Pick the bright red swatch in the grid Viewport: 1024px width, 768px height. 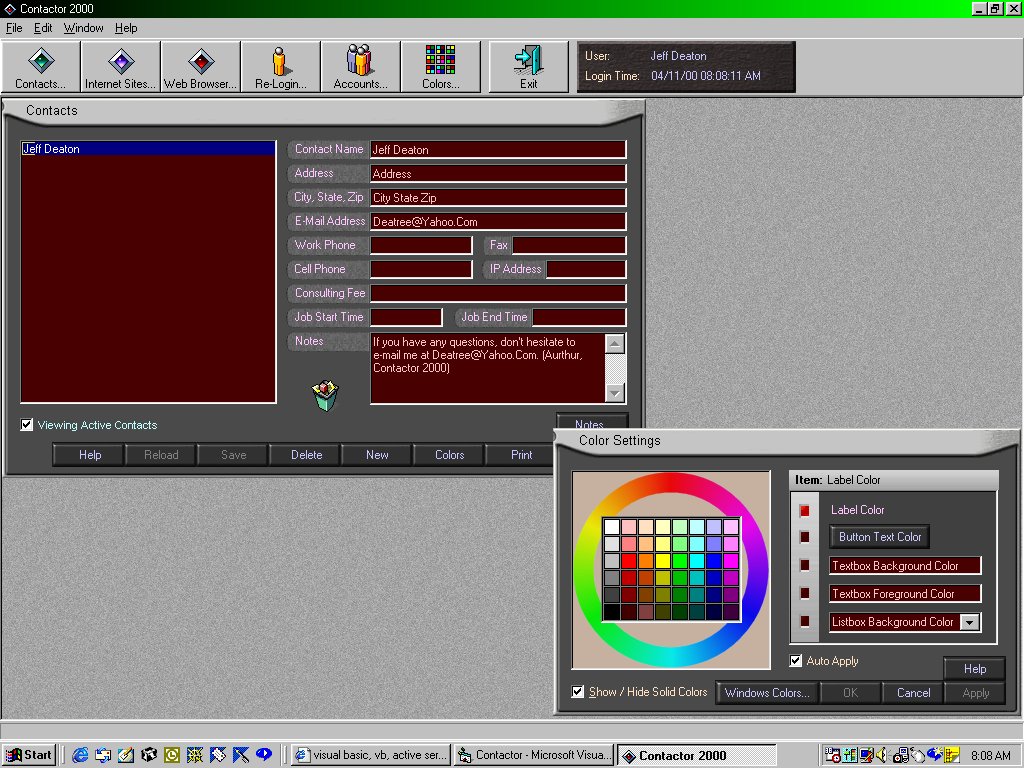(629, 561)
